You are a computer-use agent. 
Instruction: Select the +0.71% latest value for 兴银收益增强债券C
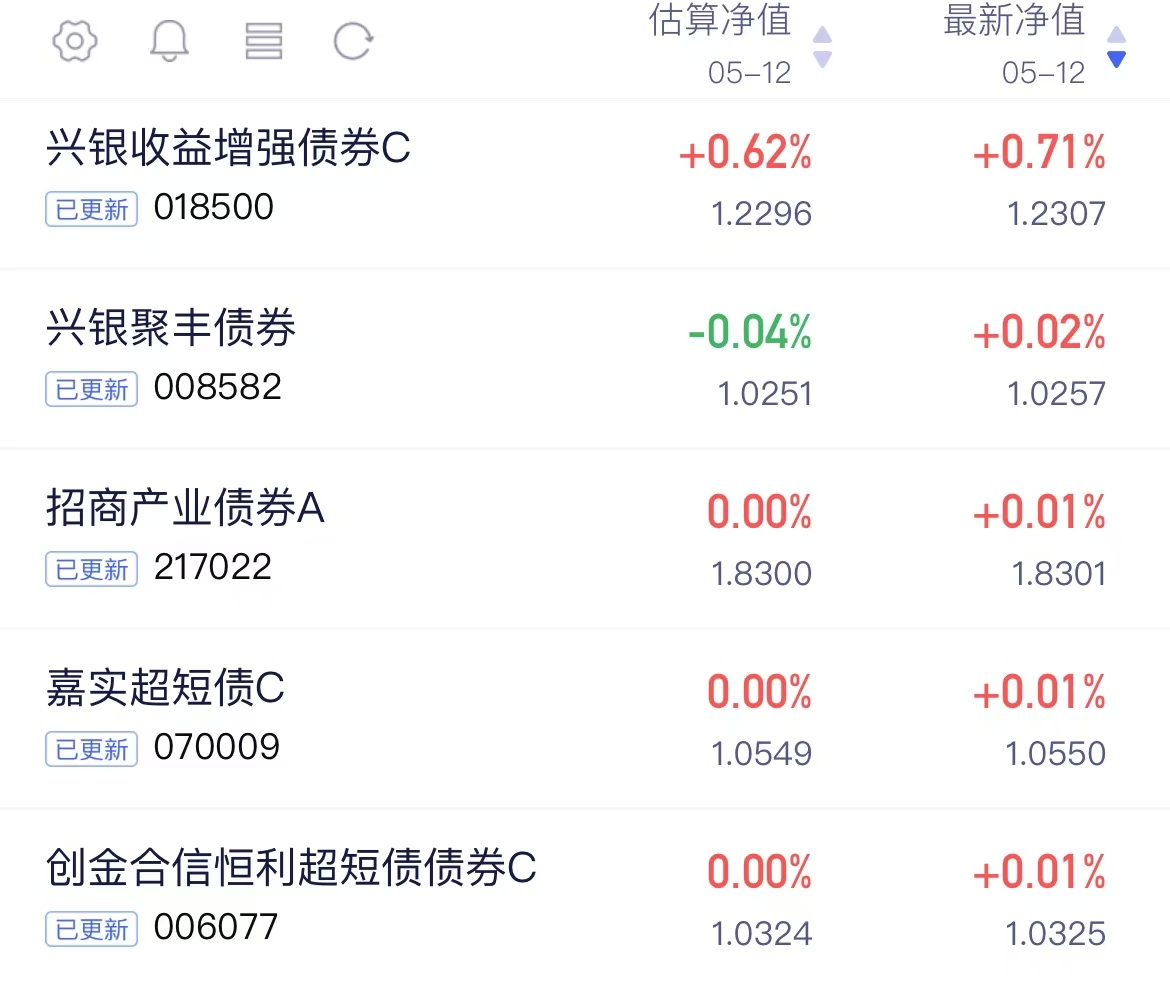pyautogui.click(x=1039, y=152)
